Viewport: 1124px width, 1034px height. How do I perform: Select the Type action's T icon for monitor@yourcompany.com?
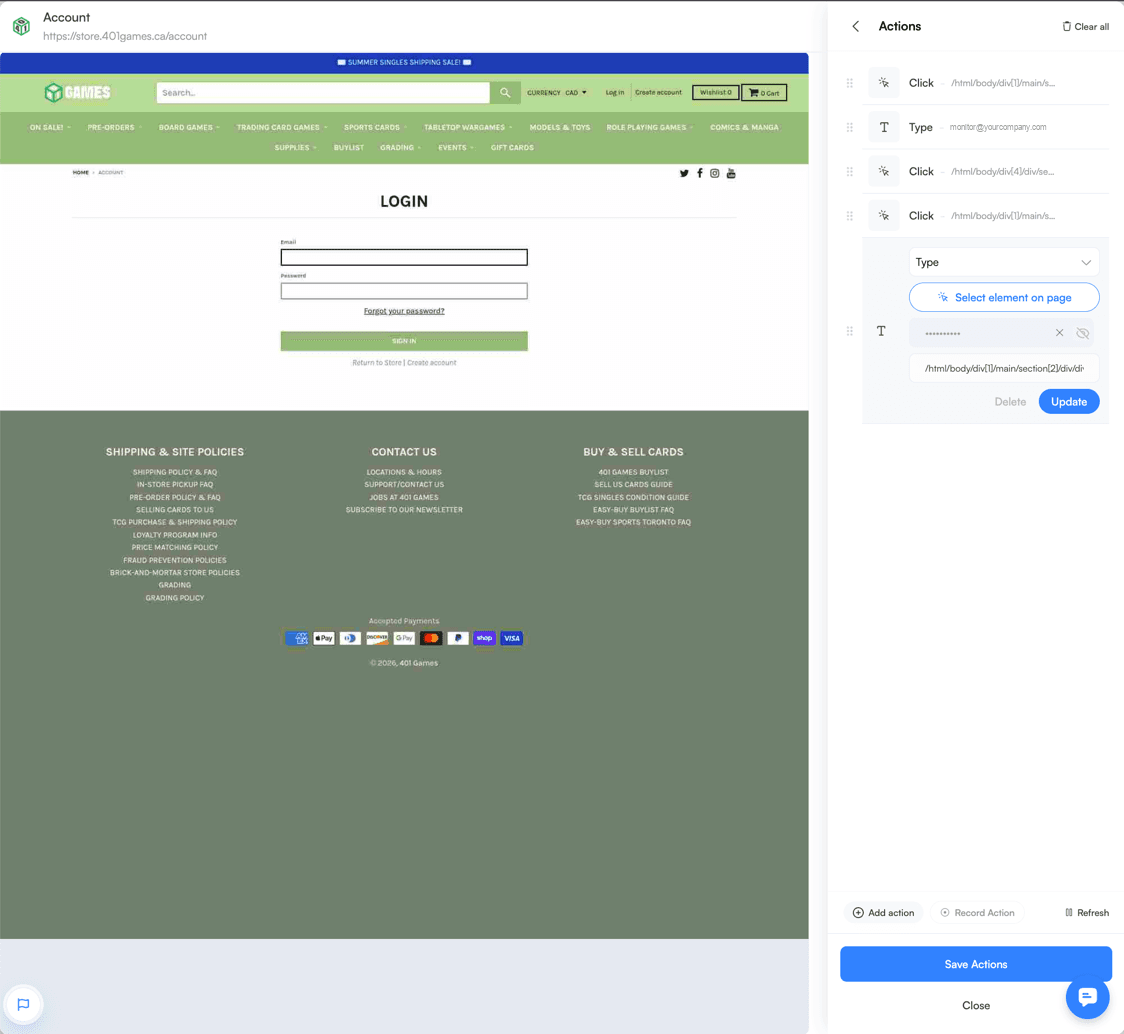pyautogui.click(x=883, y=128)
